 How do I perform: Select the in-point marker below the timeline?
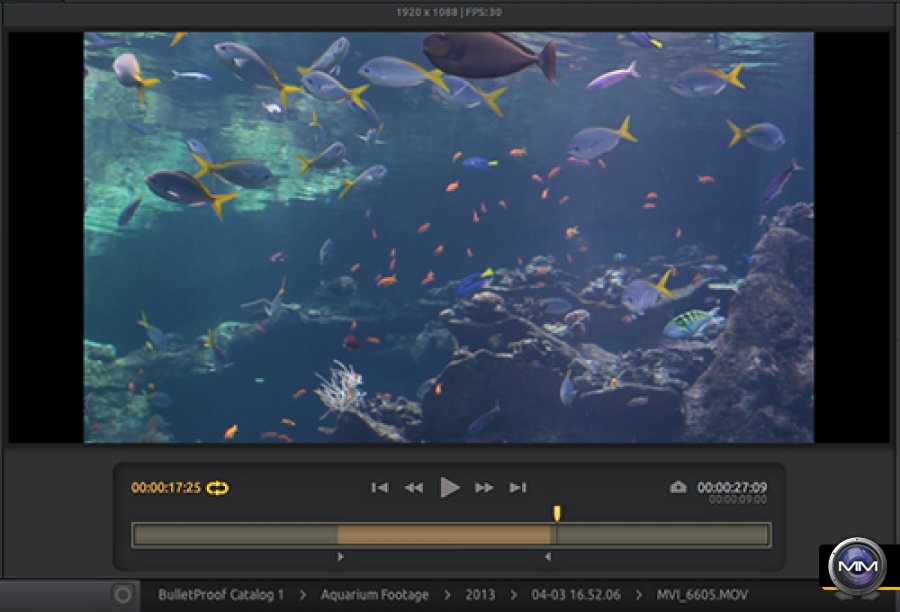tap(340, 556)
